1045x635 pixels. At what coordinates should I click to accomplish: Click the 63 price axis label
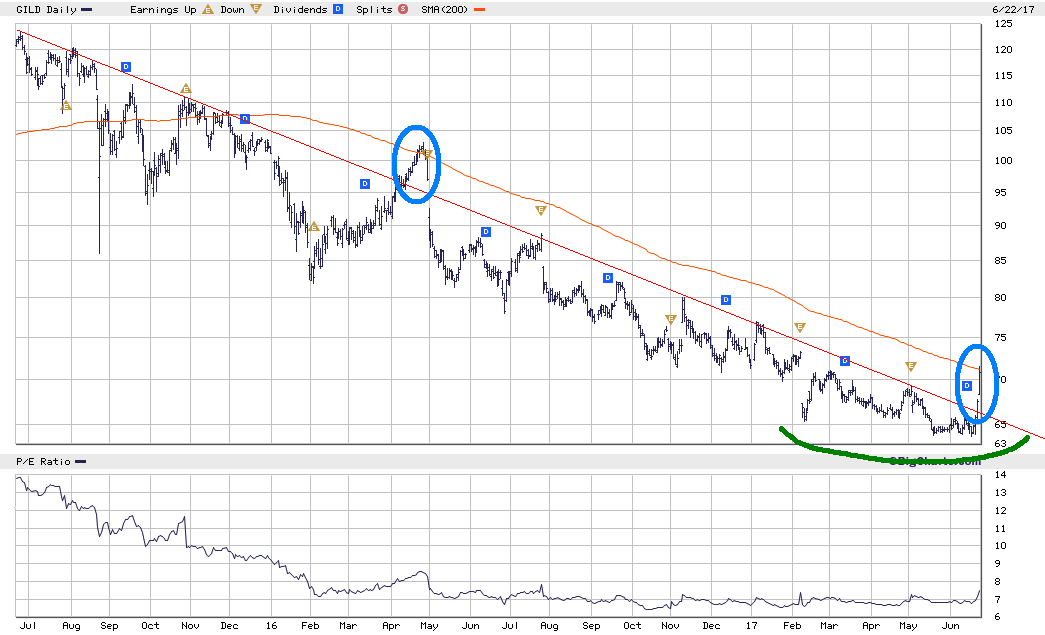[1000, 444]
